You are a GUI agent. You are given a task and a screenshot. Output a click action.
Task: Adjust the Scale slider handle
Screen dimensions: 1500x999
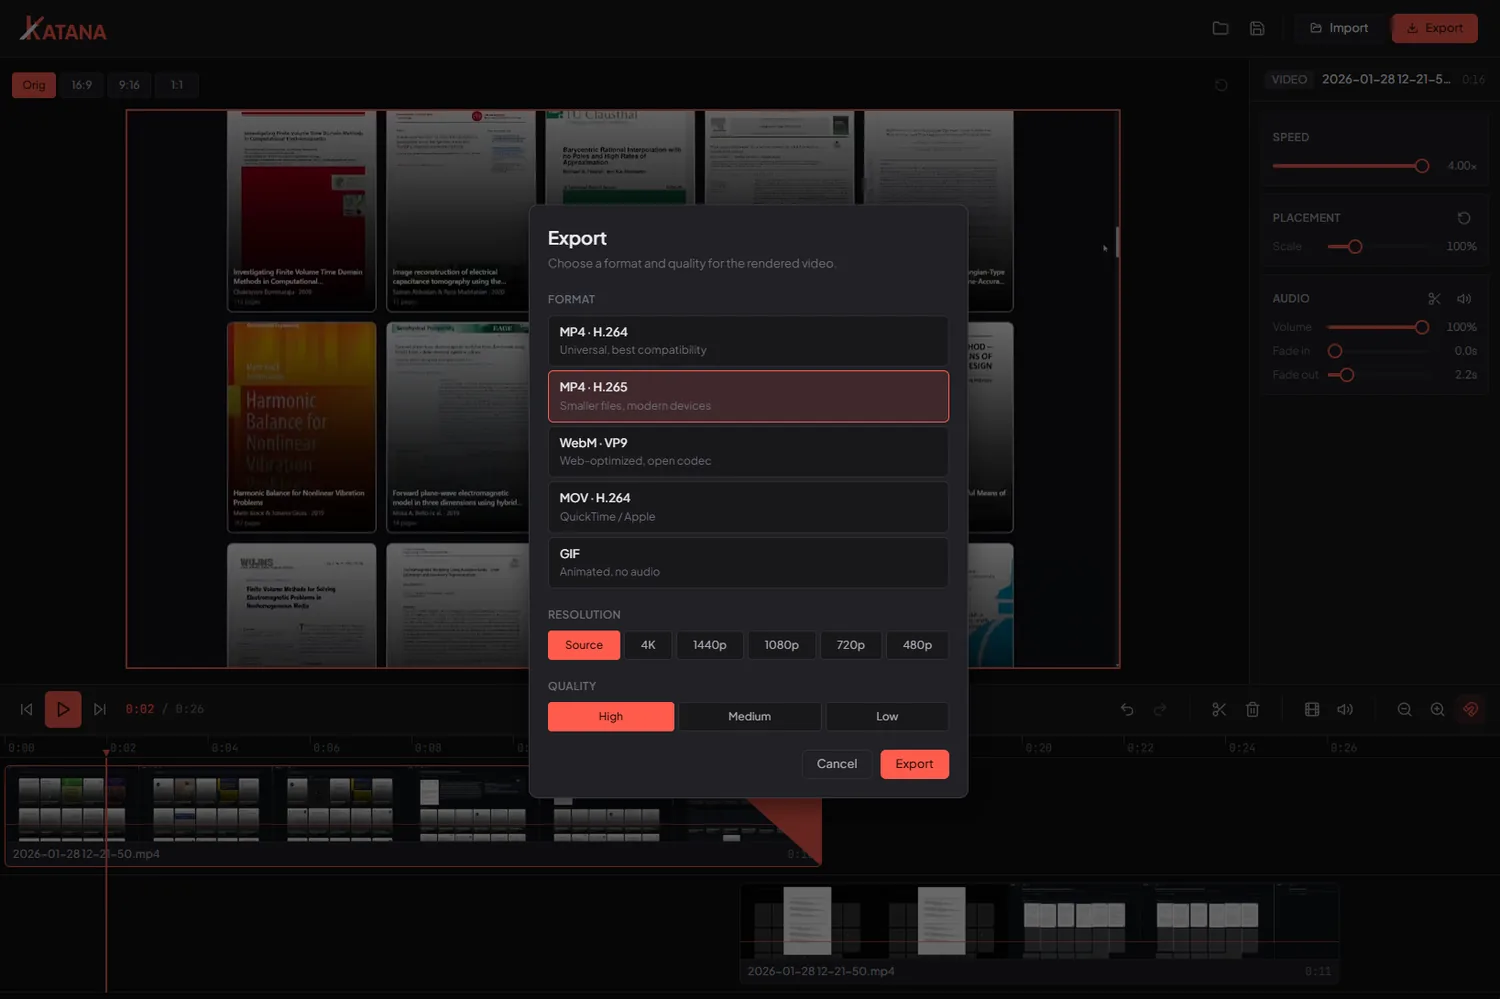(1355, 247)
